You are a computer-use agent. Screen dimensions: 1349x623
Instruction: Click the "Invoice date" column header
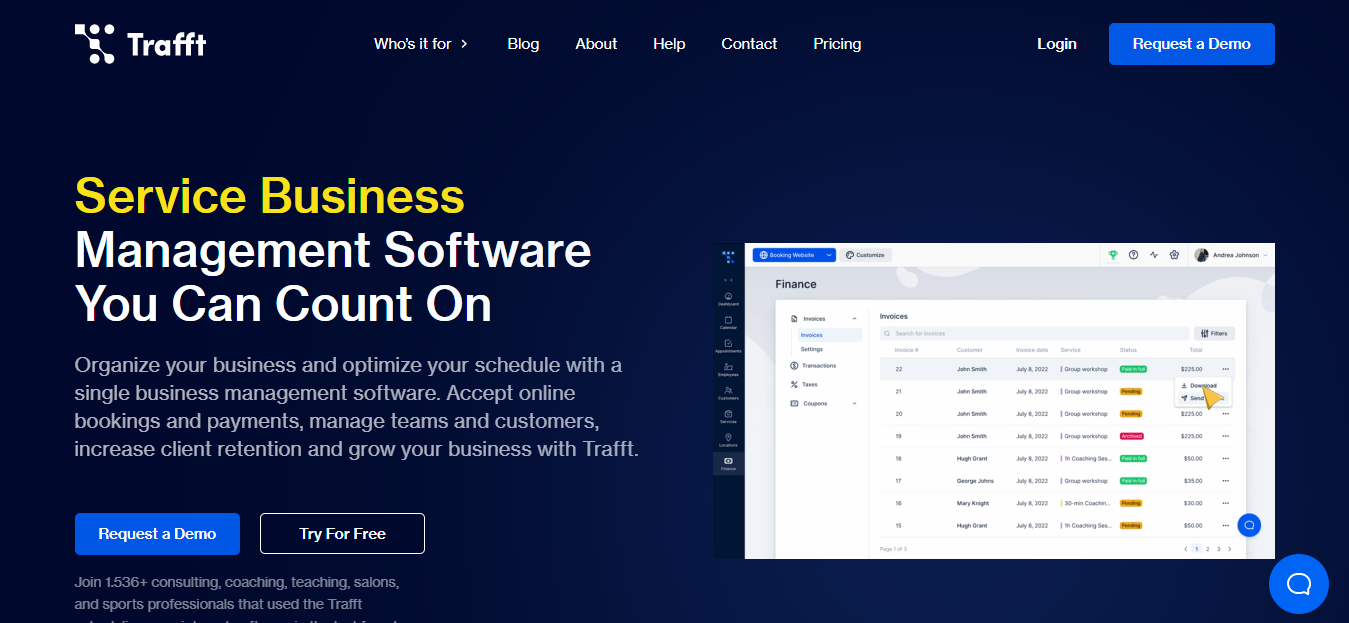coord(1032,350)
